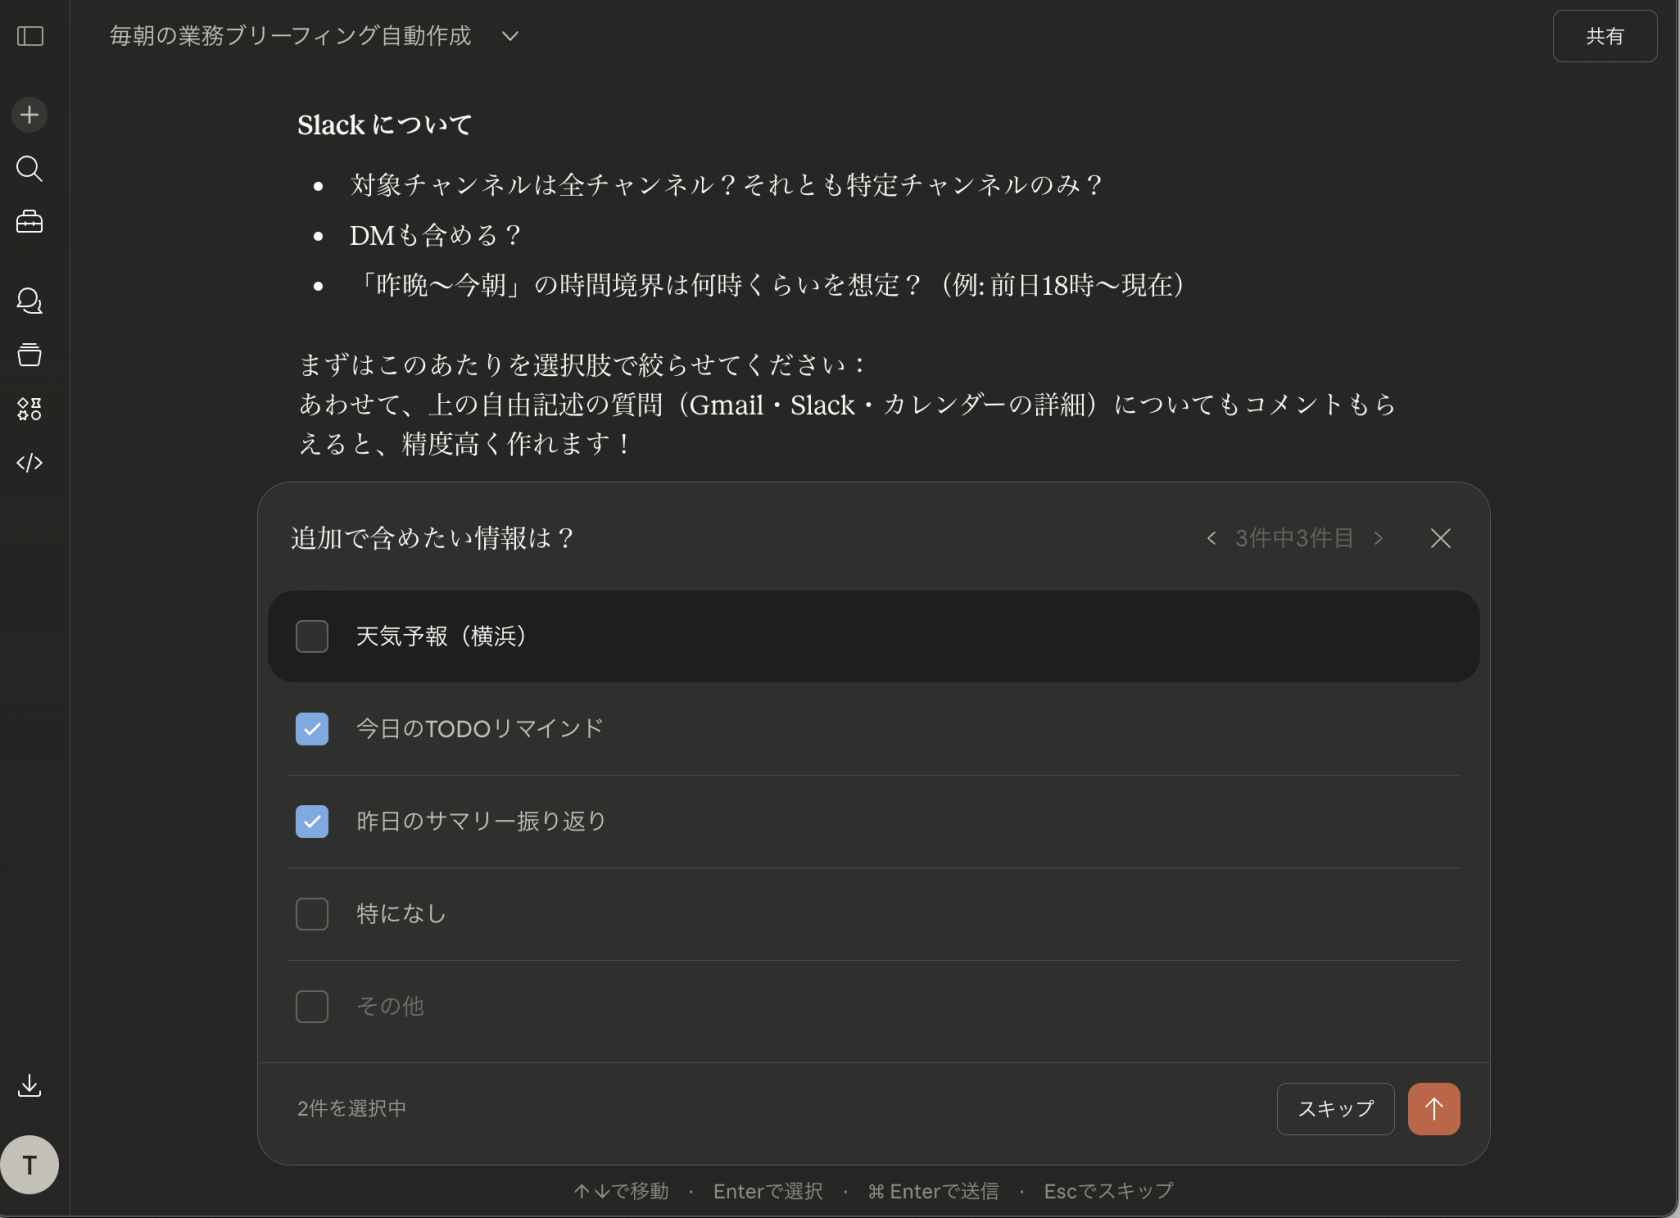Click the download icon in sidebar

click(x=30, y=1086)
